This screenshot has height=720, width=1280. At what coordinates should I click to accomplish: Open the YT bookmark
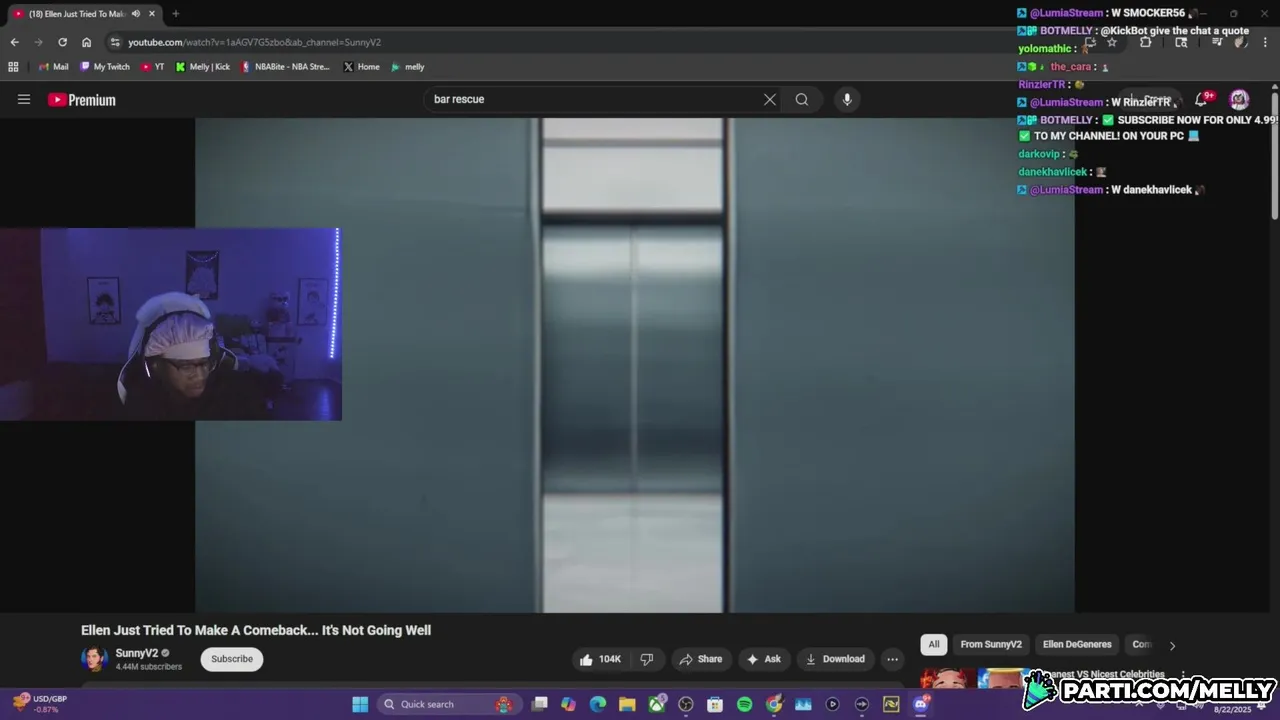click(x=153, y=67)
